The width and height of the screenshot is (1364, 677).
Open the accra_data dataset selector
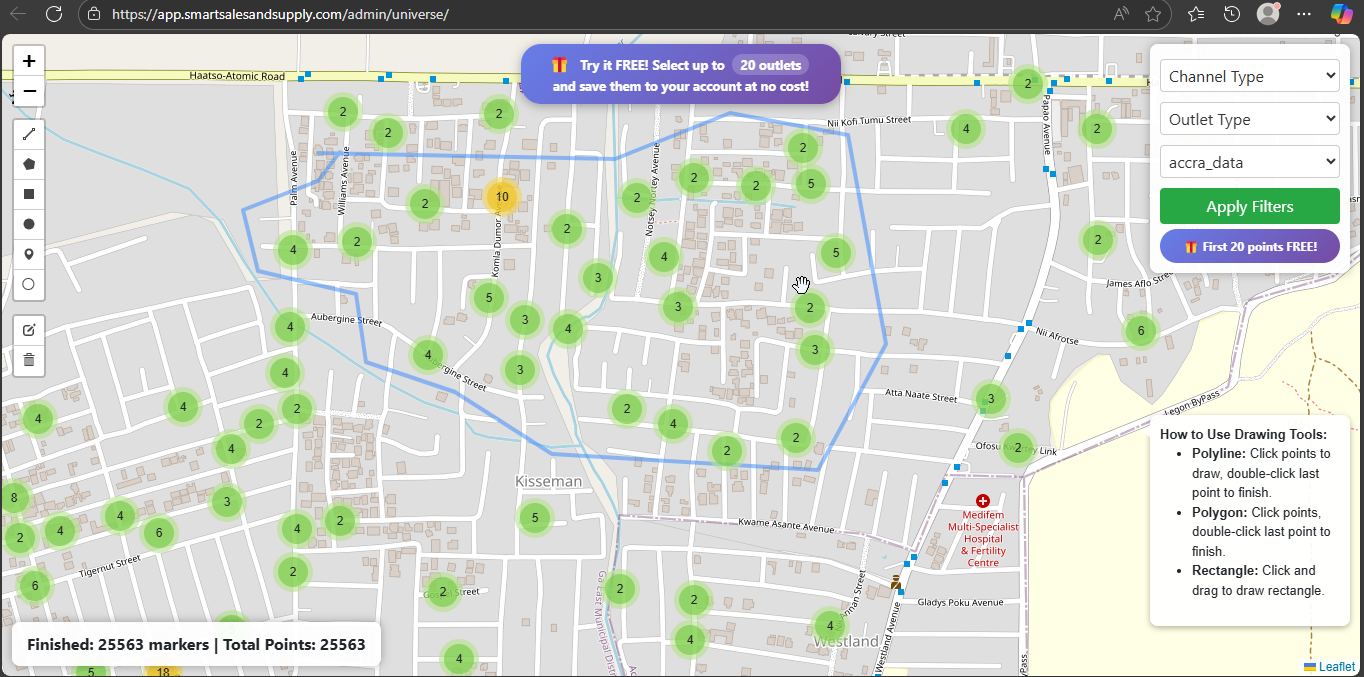pos(1249,161)
